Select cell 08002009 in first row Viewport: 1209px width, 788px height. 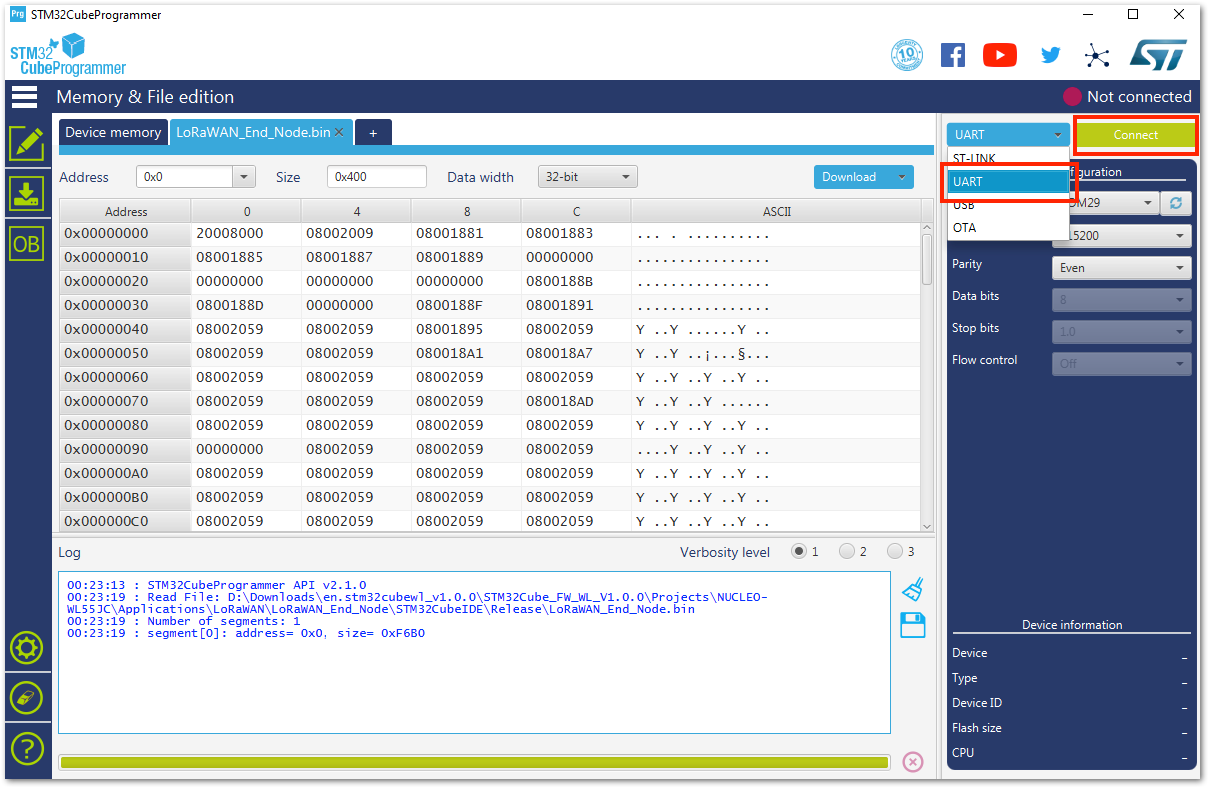click(x=356, y=233)
